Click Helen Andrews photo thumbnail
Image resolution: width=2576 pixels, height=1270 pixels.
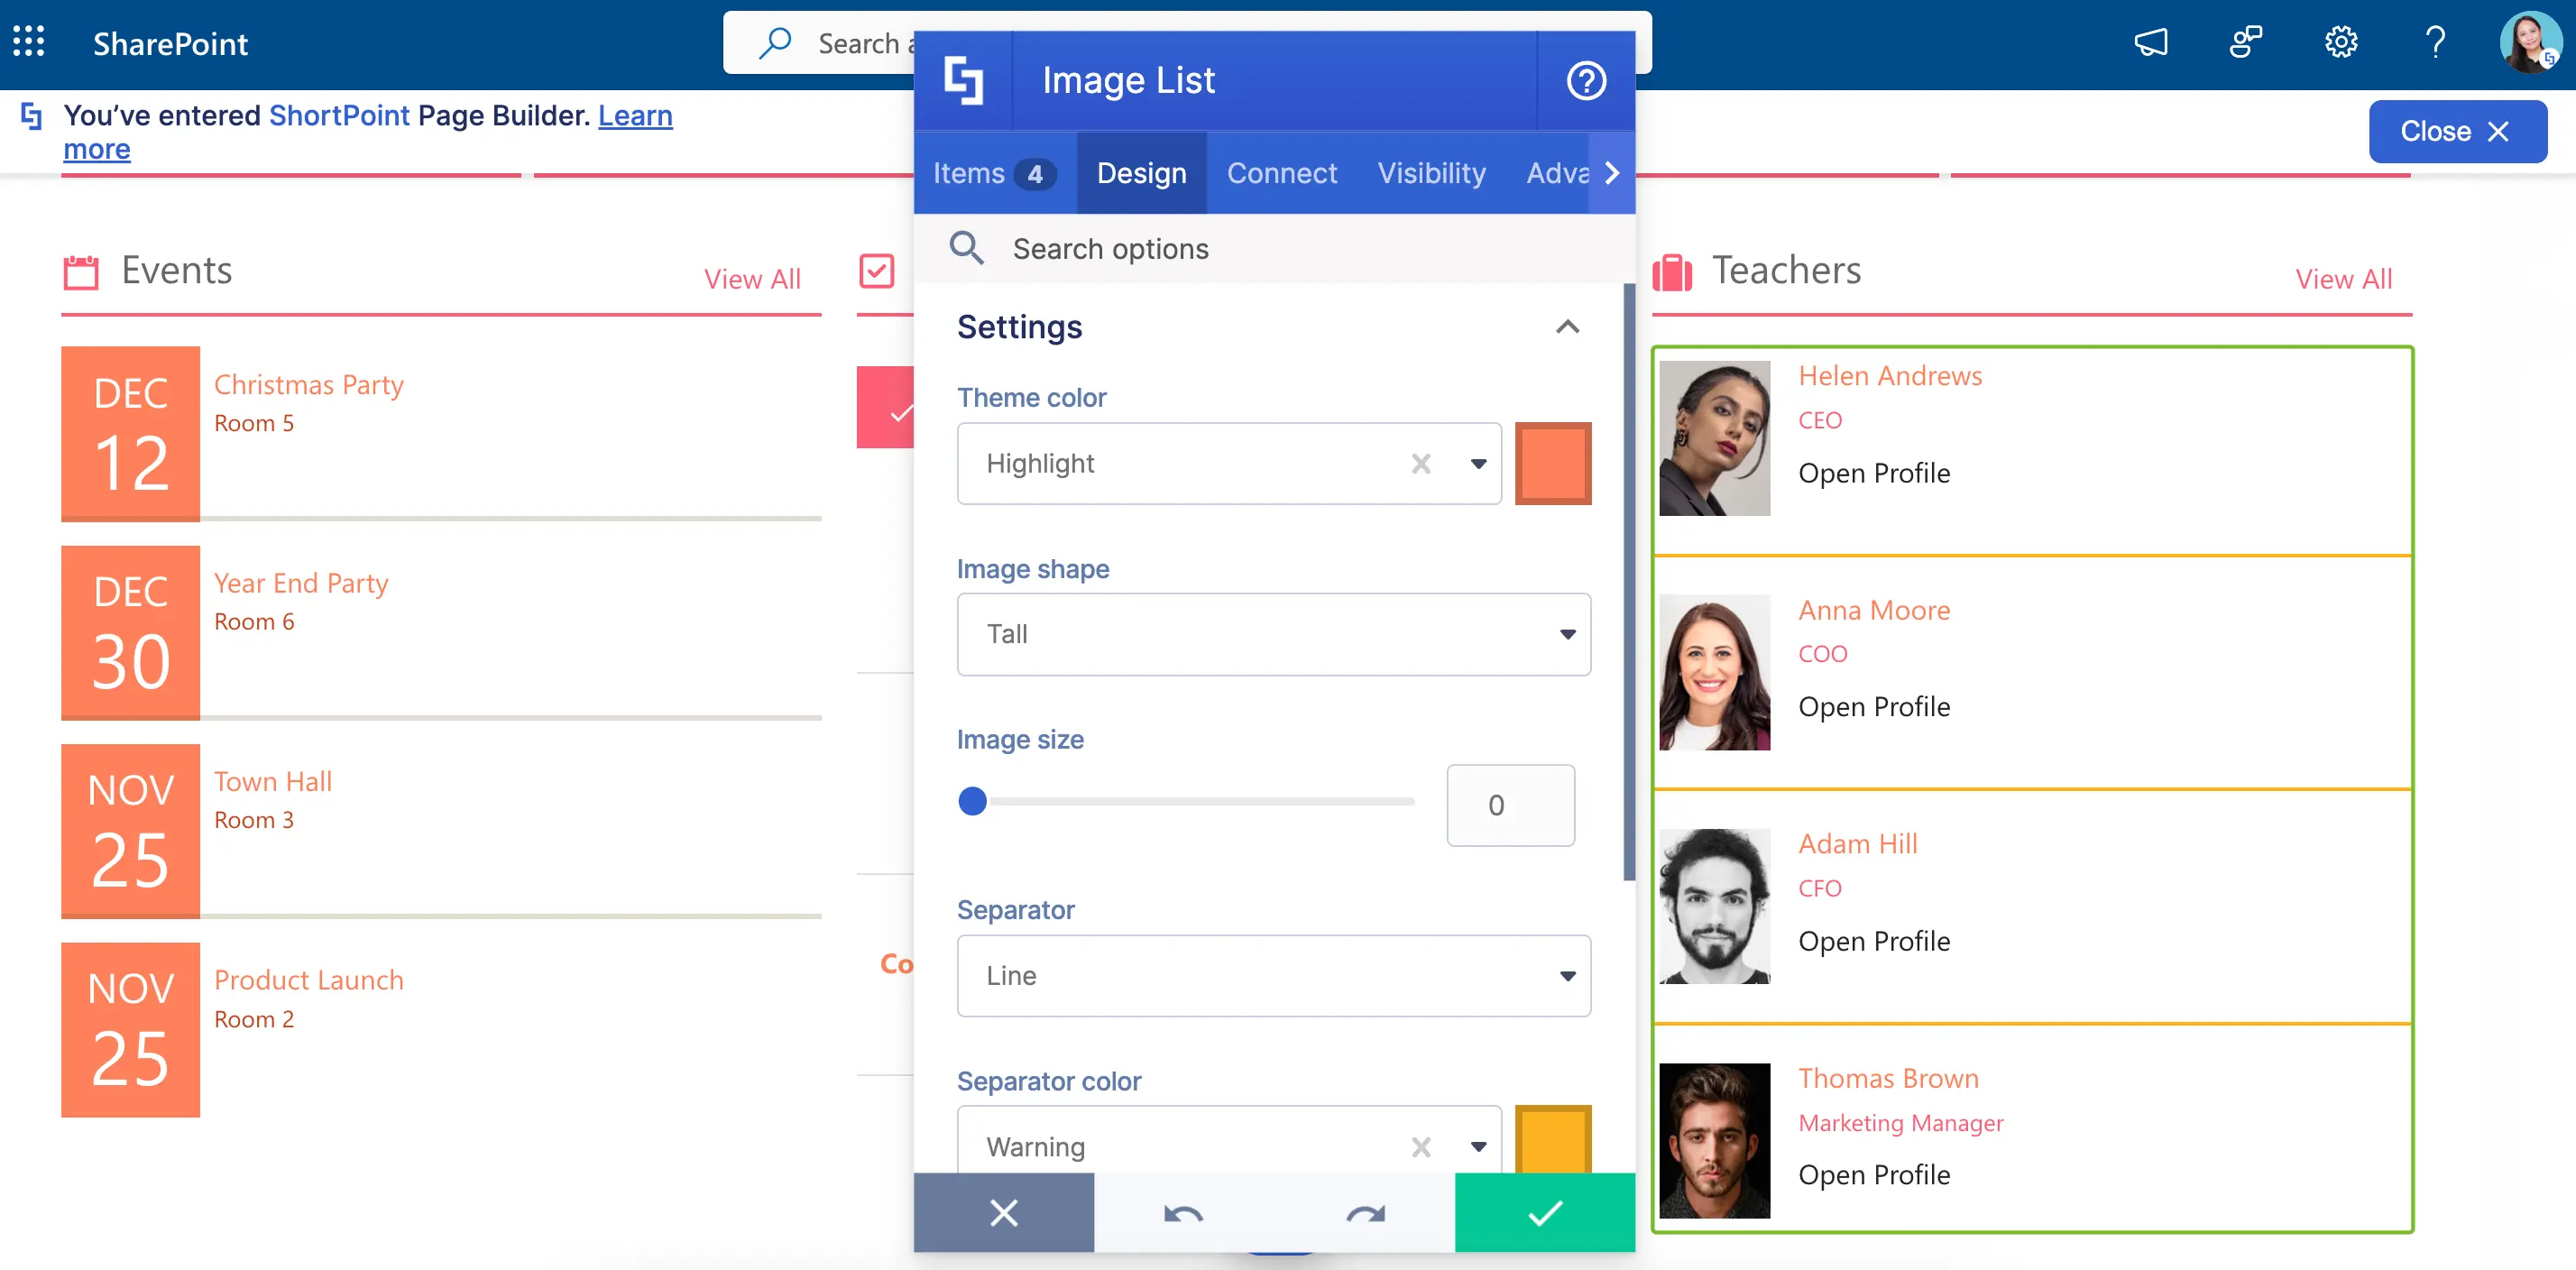tap(1714, 438)
